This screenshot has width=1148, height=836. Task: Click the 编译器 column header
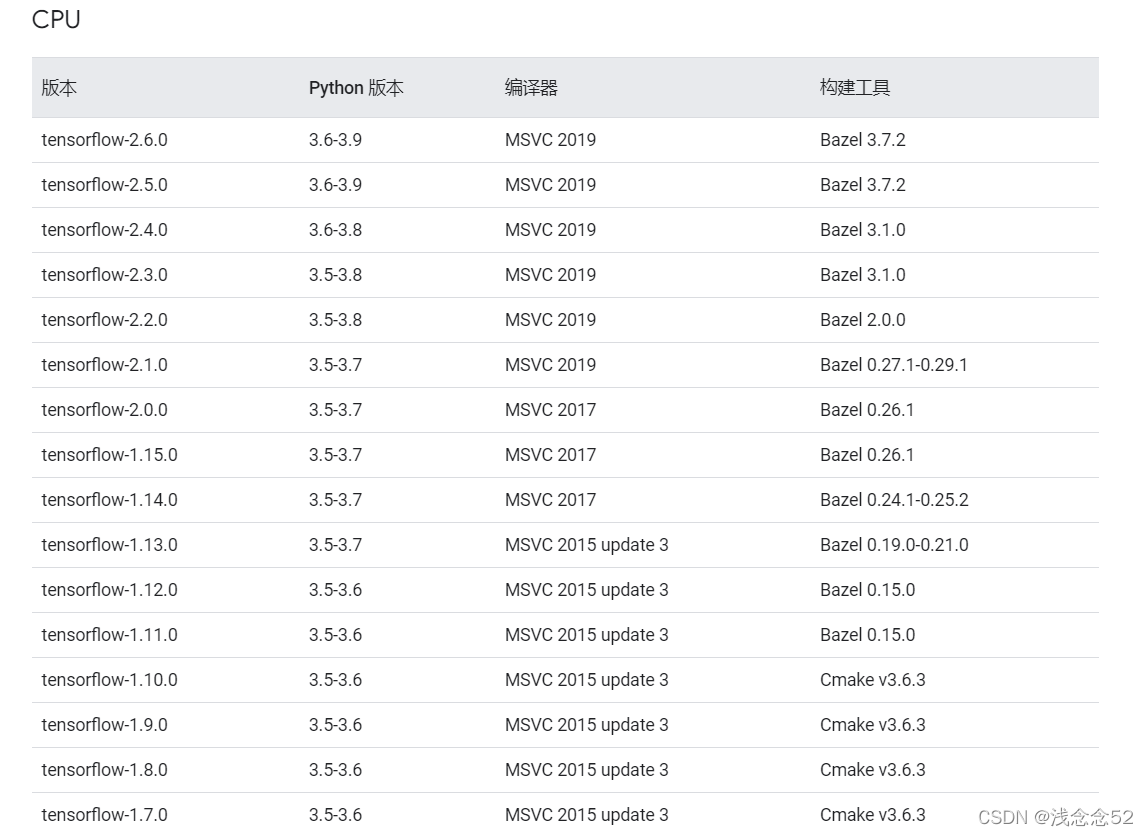(532, 88)
